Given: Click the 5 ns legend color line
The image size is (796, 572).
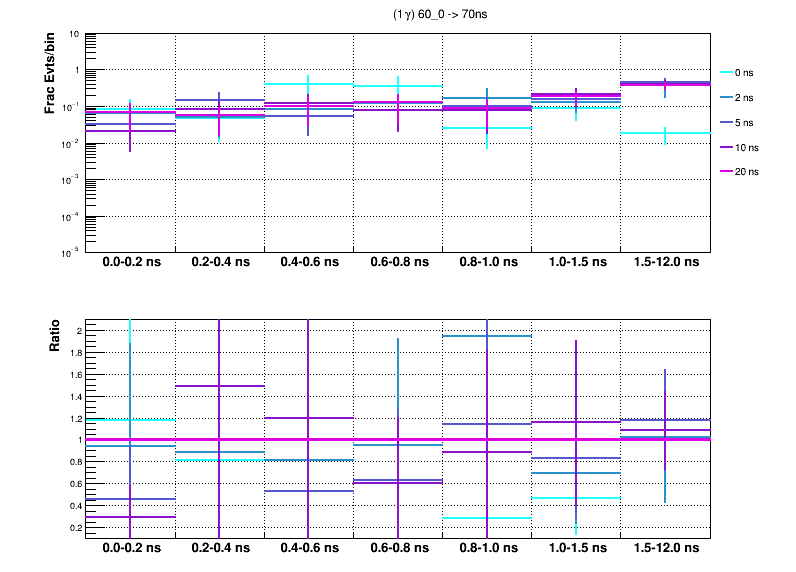Looking at the screenshot, I should coord(727,122).
